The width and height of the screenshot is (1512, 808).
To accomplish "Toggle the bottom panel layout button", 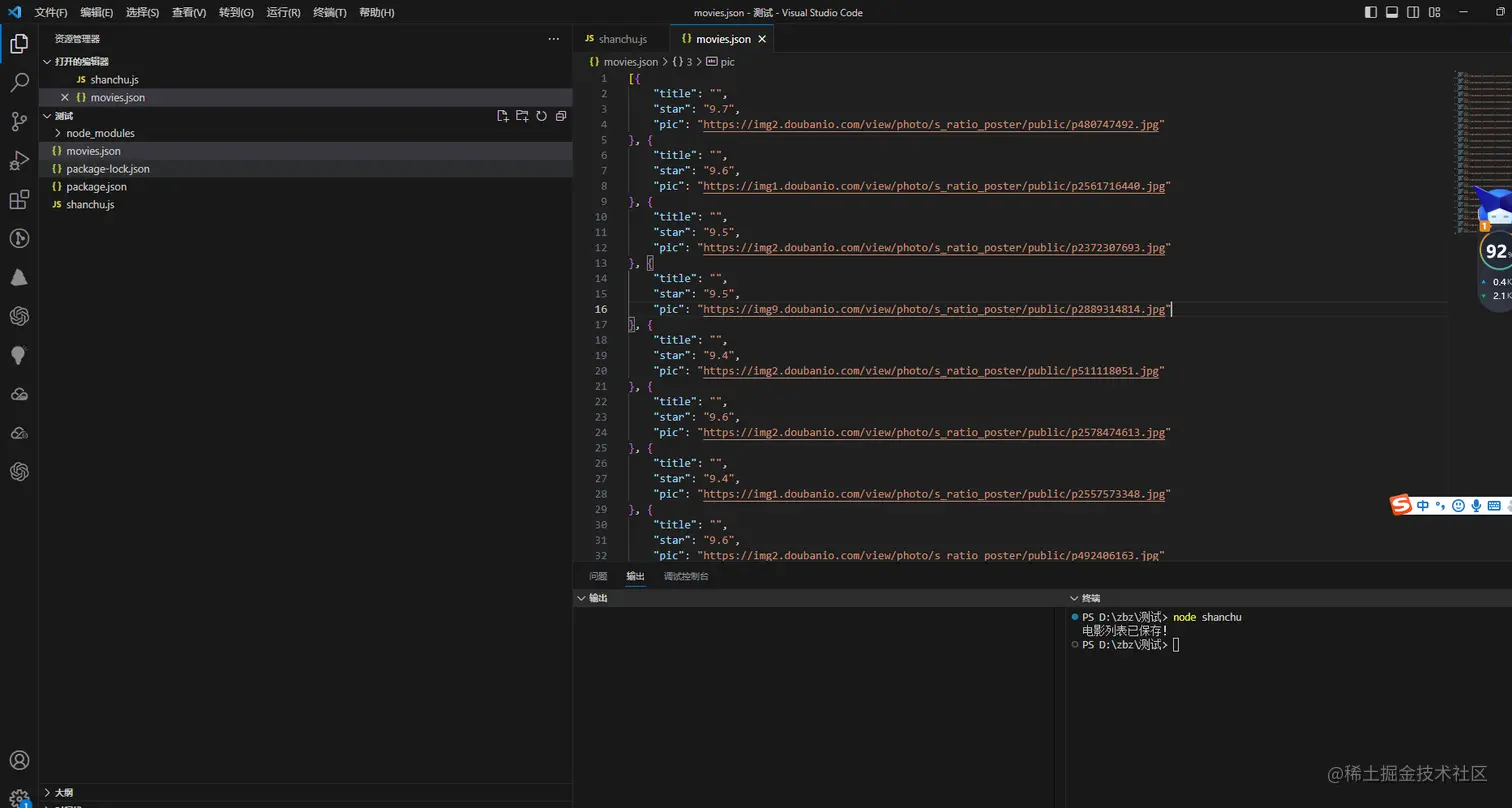I will [1391, 12].
